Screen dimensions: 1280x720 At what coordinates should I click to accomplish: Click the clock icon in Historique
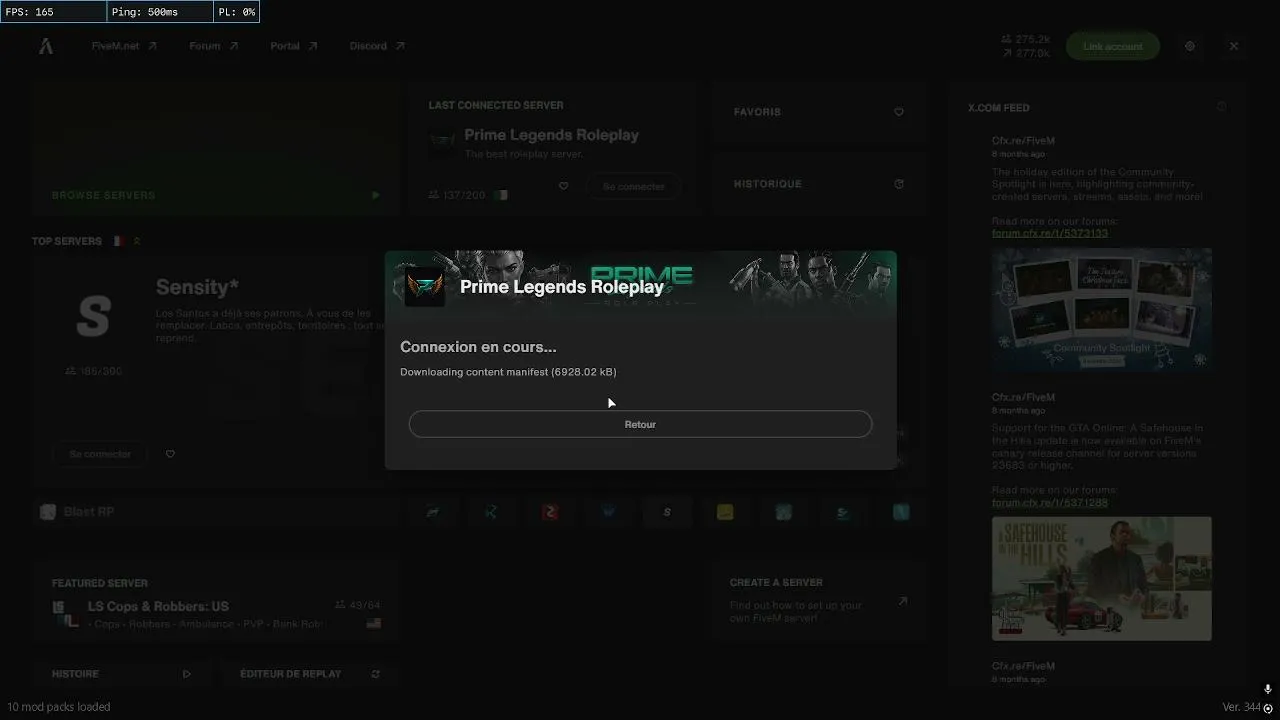(898, 184)
